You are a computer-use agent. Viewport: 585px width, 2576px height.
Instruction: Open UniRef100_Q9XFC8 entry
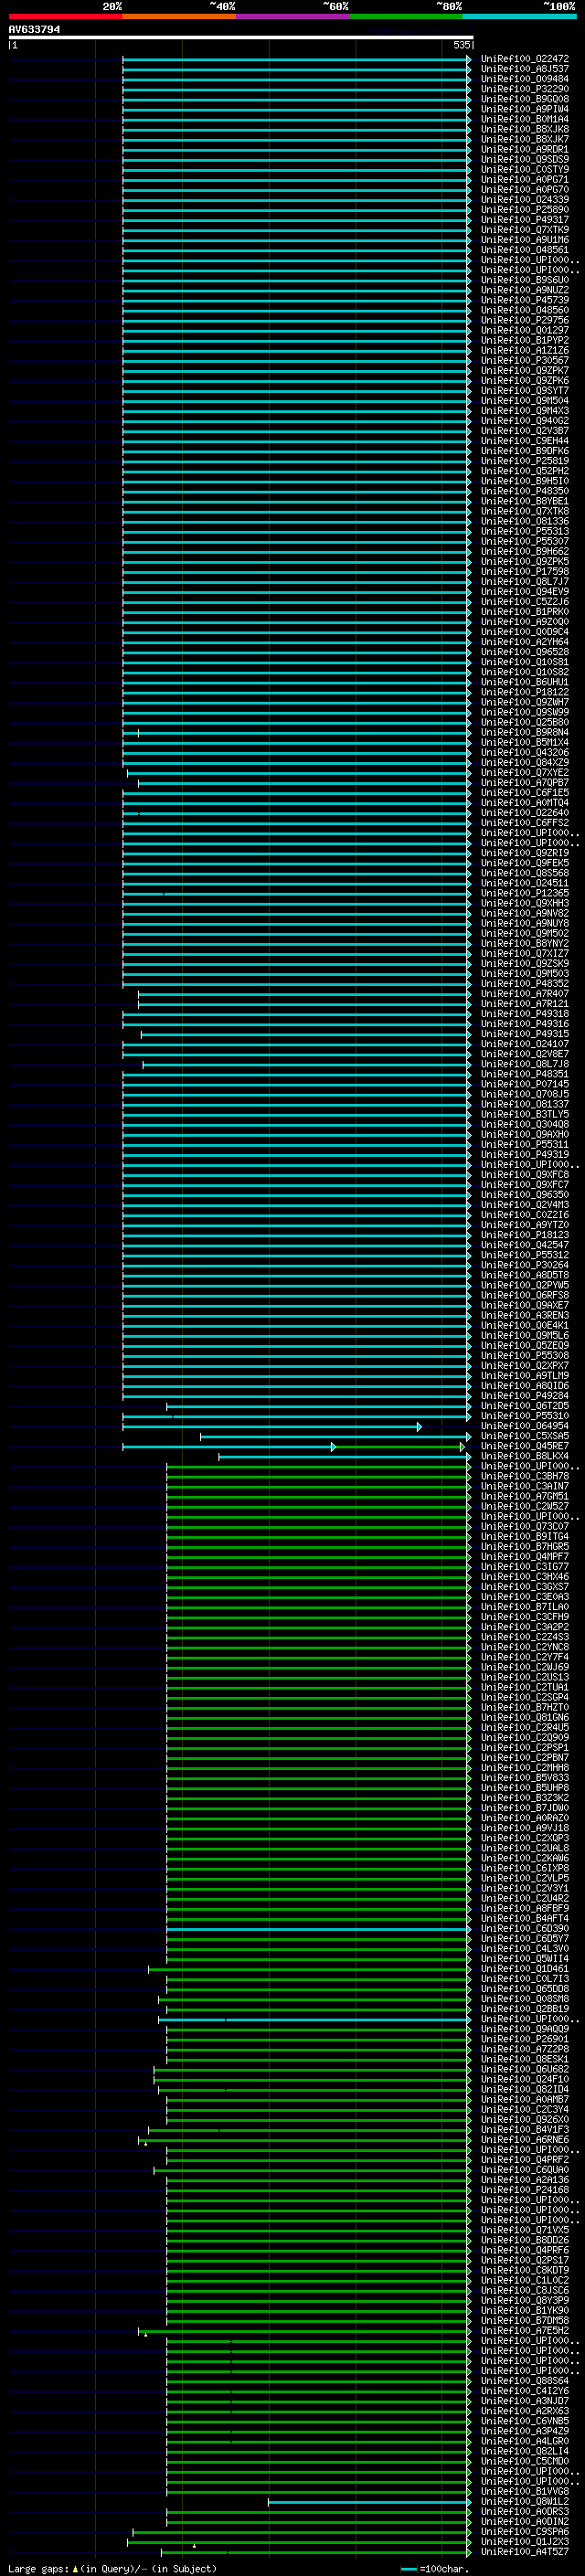pos(524,1175)
